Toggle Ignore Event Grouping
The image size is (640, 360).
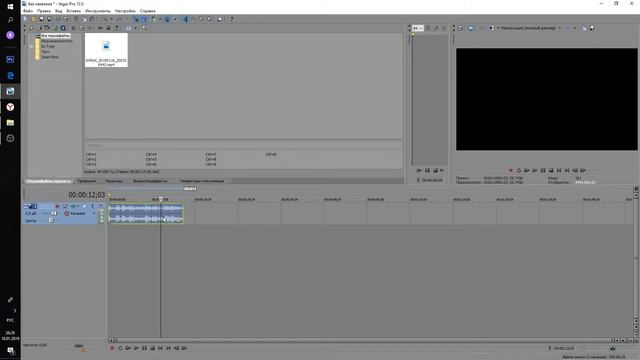[x=175, y=19]
